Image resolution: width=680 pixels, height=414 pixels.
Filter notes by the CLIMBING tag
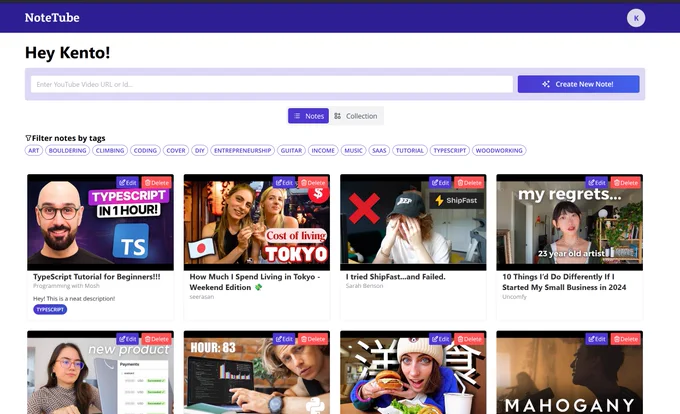point(110,150)
